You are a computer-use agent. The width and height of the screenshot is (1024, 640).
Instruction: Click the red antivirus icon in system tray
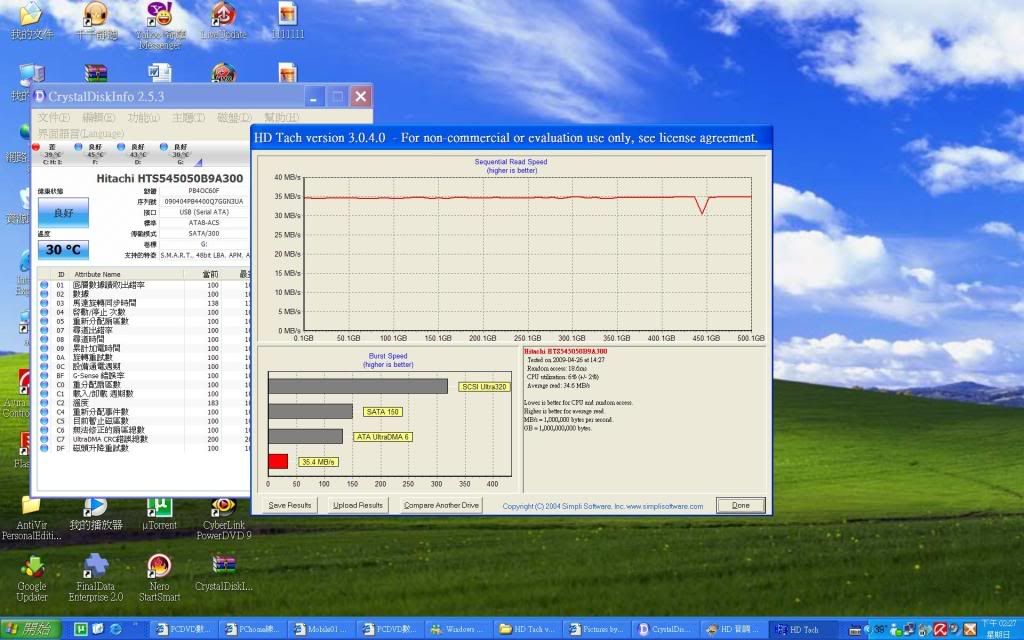[940, 630]
